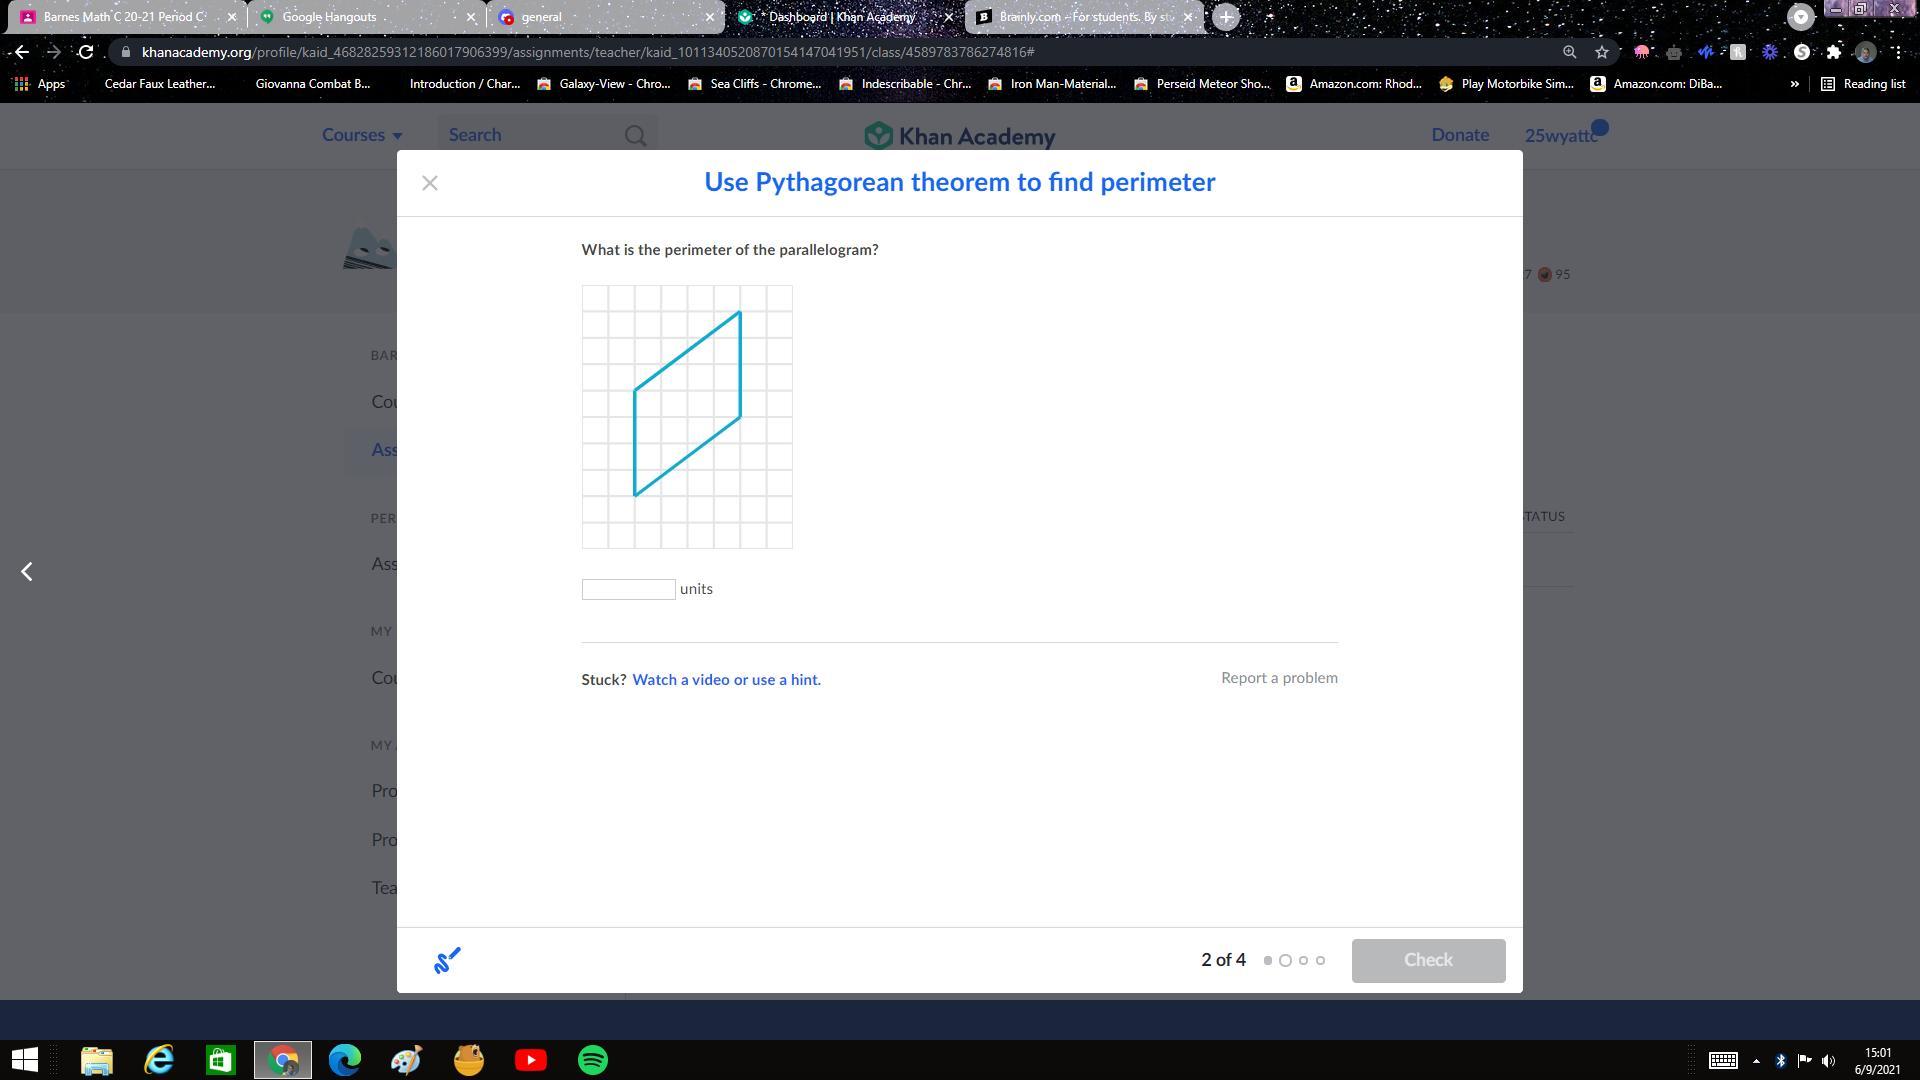Show more bookmarks with the chevron
This screenshot has width=1920, height=1080.
point(1794,84)
